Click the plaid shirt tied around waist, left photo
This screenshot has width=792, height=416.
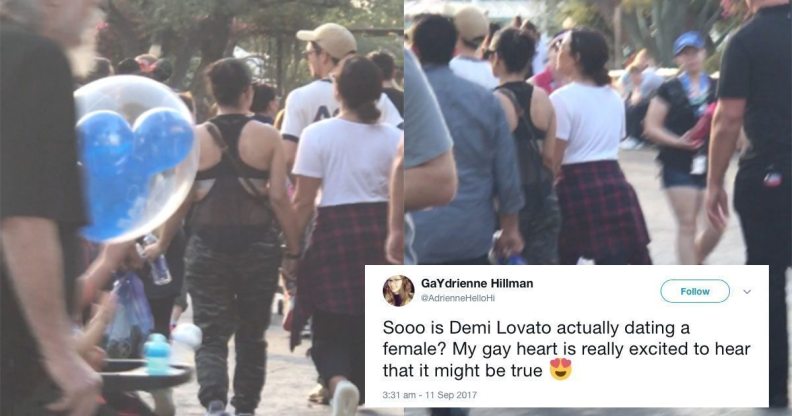click(339, 263)
